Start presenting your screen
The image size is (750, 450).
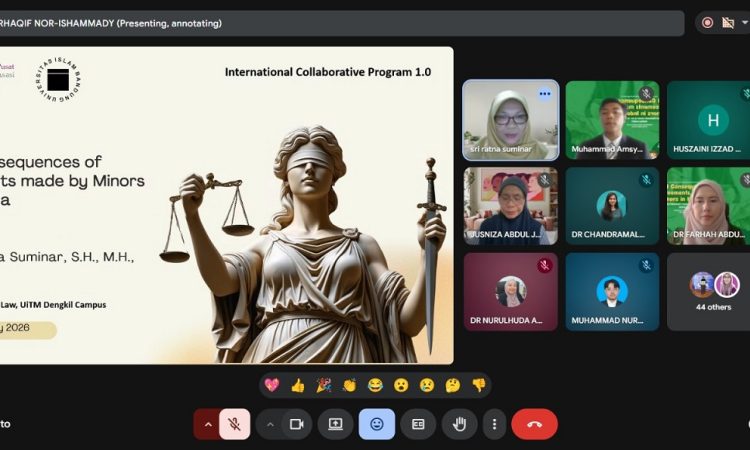coord(335,424)
